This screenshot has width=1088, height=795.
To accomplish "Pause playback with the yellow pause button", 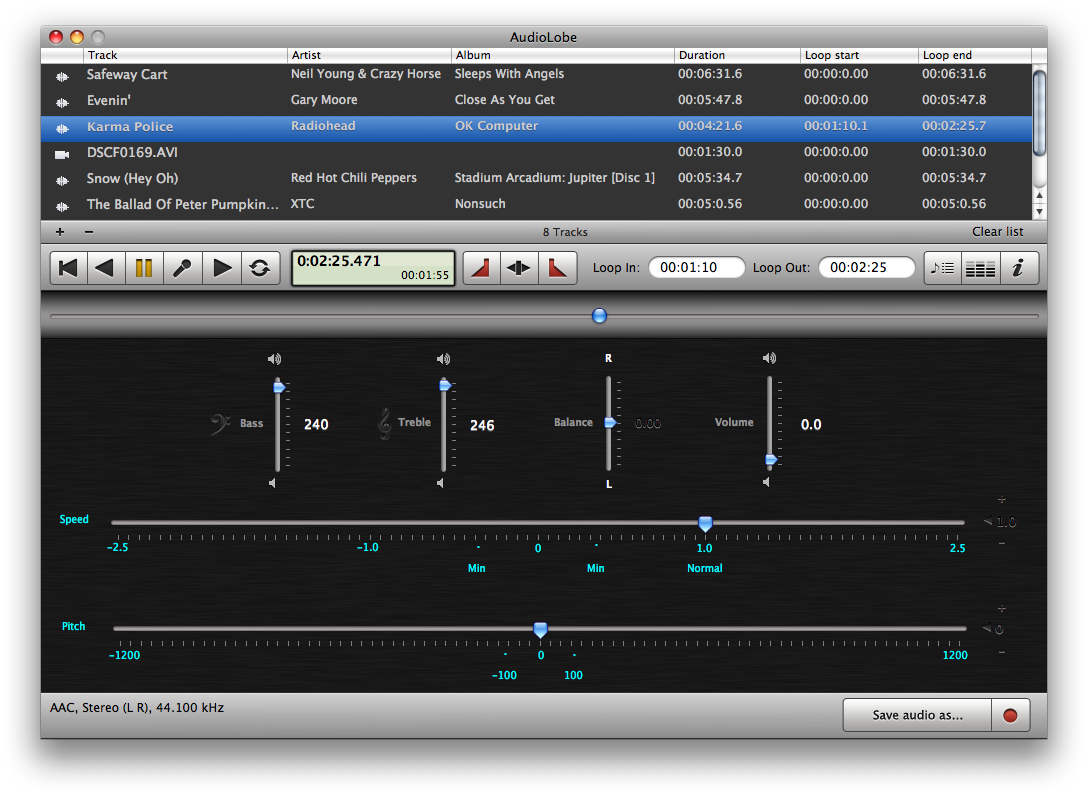I will pyautogui.click(x=144, y=268).
